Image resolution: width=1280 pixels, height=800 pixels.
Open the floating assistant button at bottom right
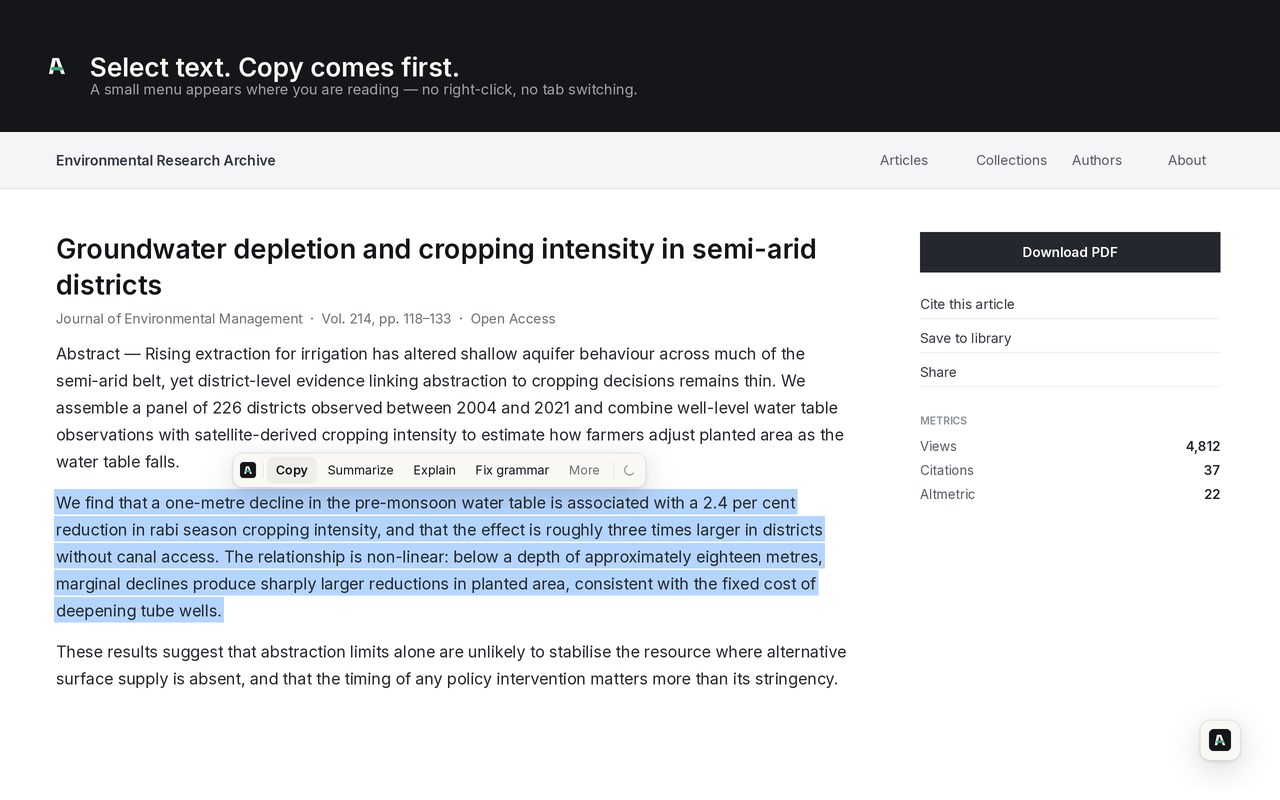[x=1220, y=740]
